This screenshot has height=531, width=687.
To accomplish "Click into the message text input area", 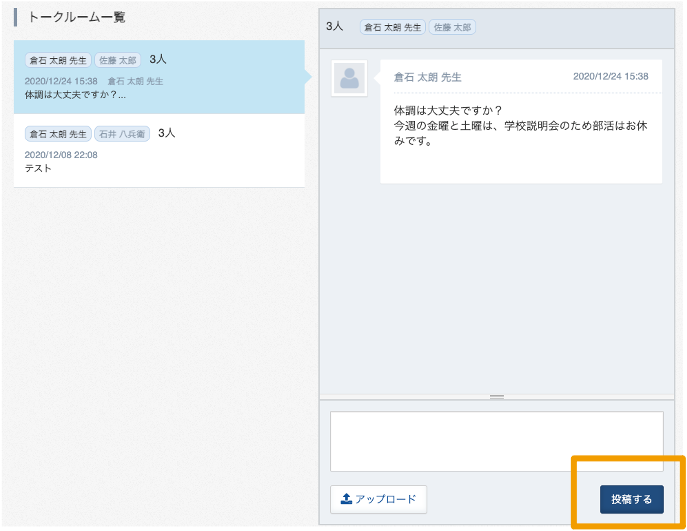I will (x=496, y=441).
